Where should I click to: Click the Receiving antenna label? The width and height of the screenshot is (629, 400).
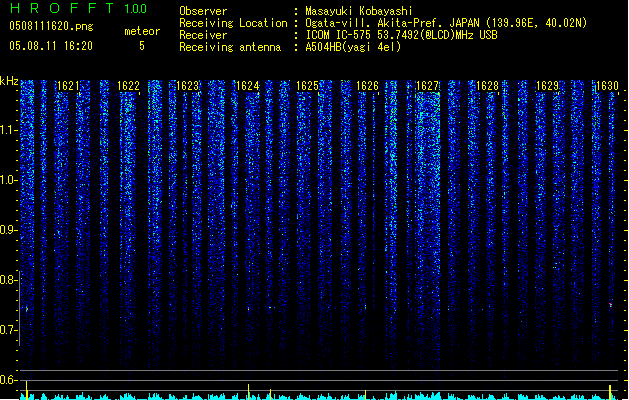point(230,47)
